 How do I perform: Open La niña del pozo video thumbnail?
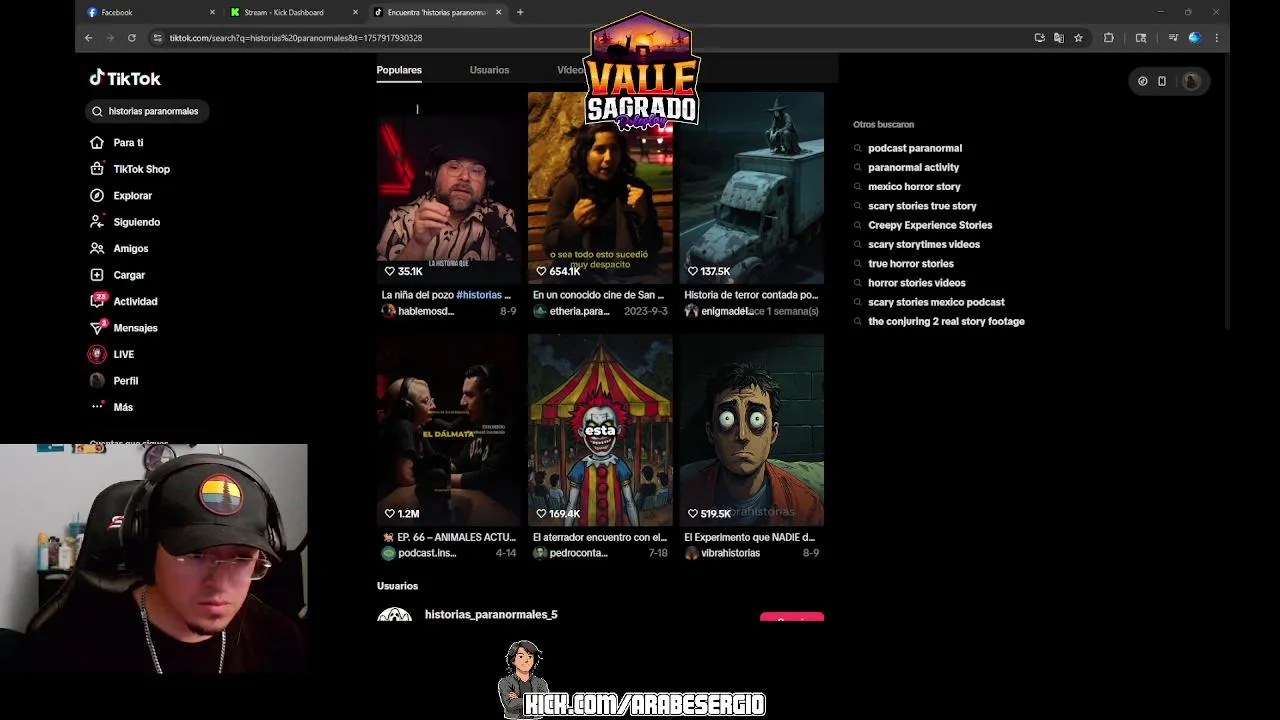[x=448, y=188]
